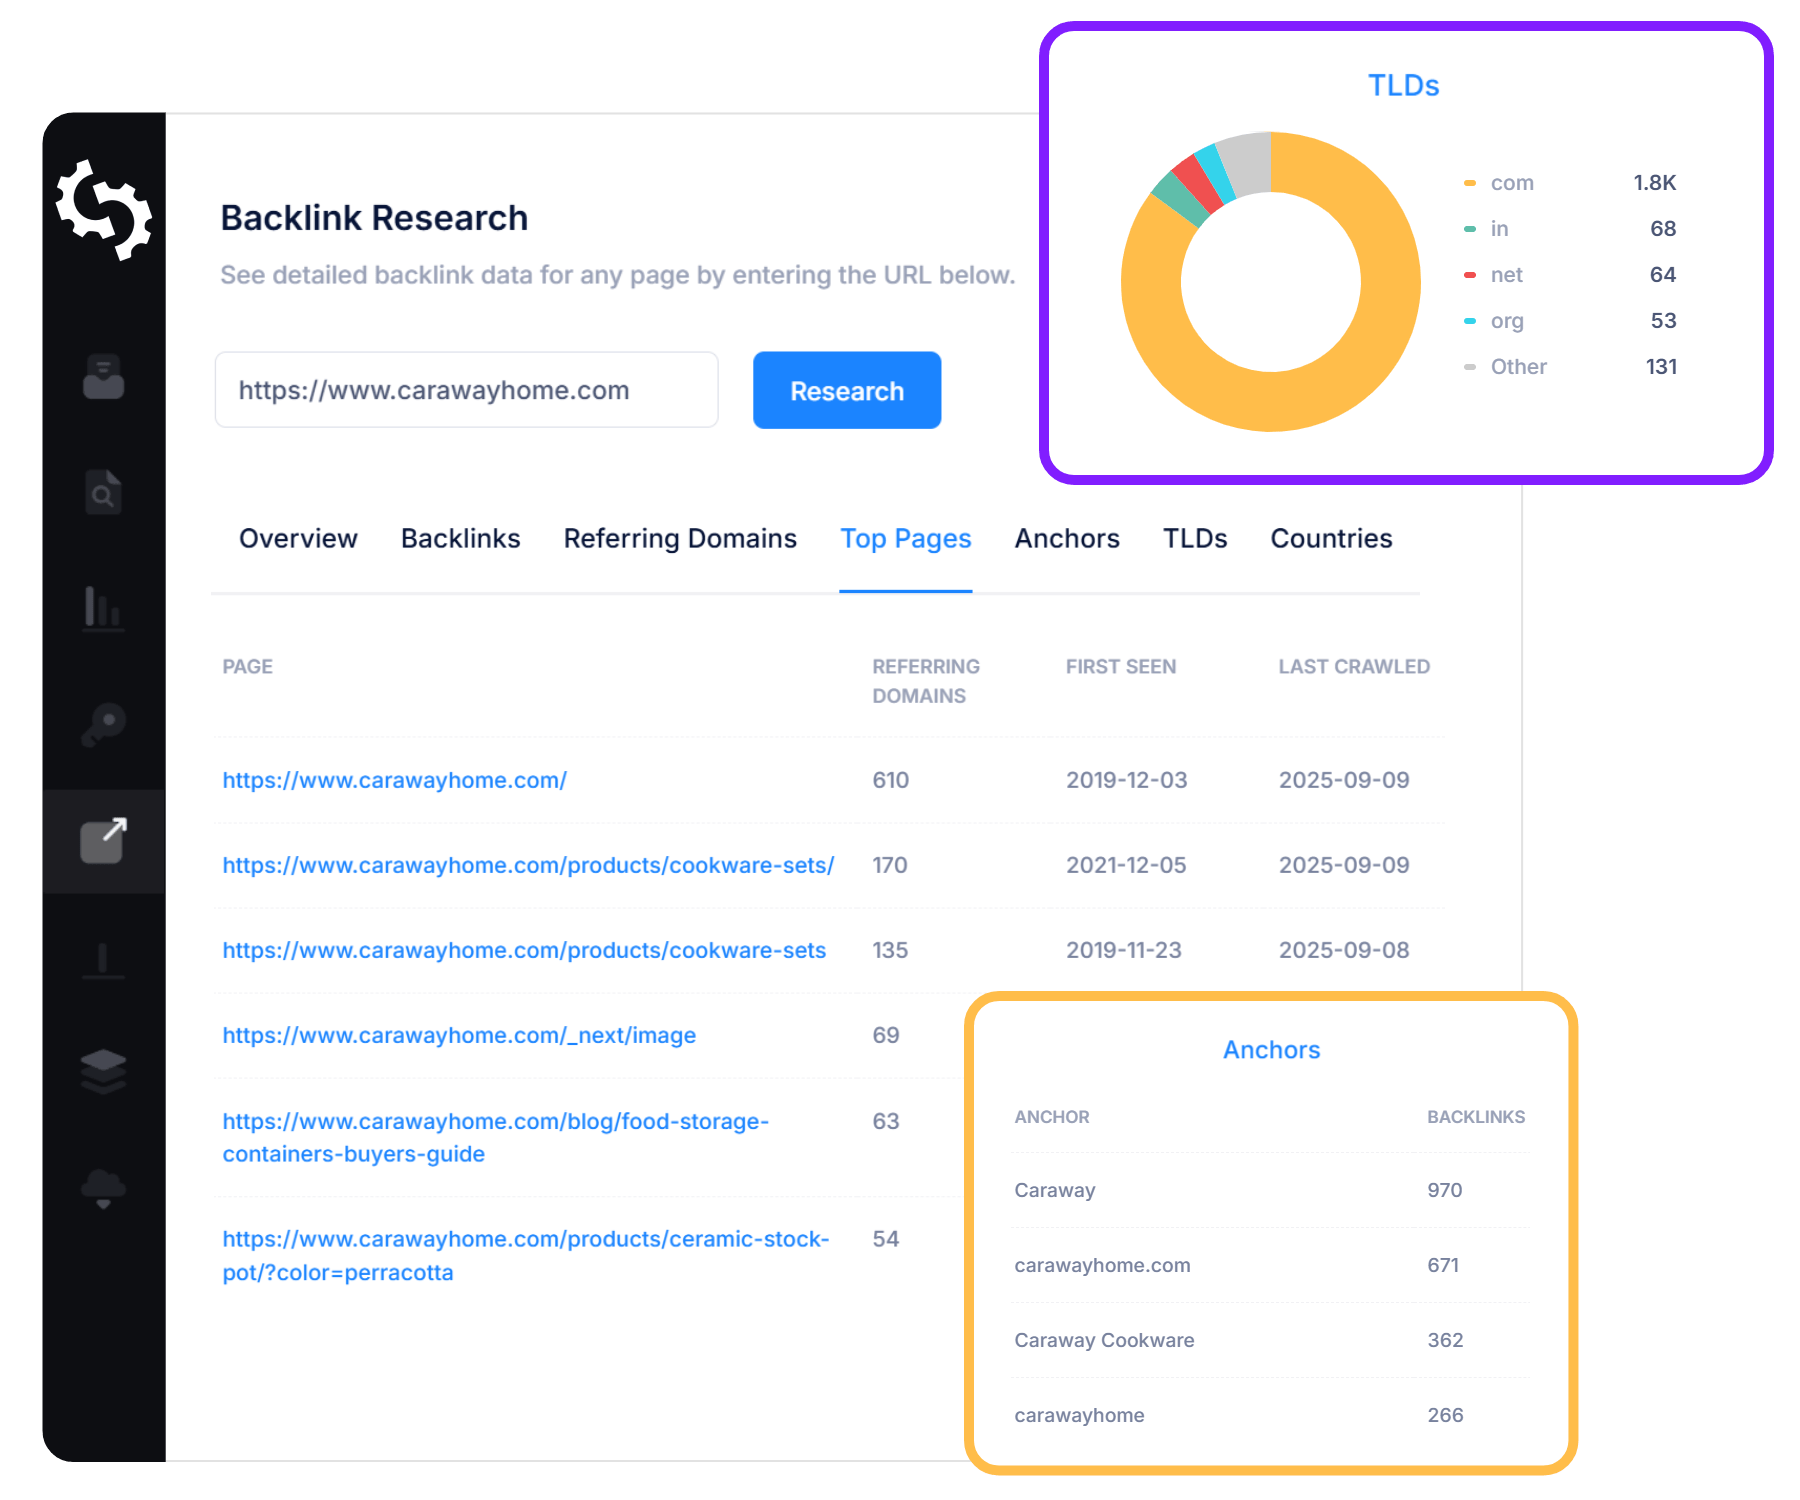Open the carawayhome.com homepage link

coord(394,780)
